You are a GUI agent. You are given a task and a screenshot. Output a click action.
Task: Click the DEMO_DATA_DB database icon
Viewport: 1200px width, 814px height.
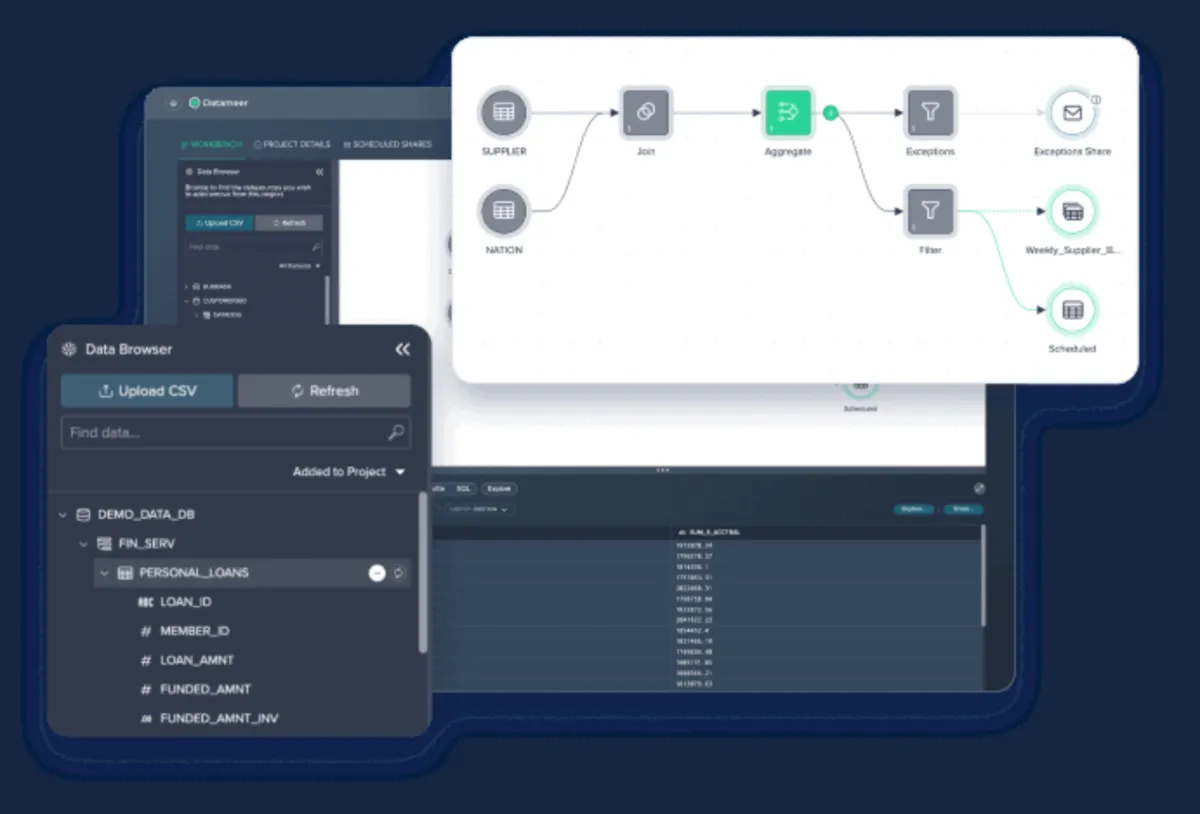click(x=83, y=515)
